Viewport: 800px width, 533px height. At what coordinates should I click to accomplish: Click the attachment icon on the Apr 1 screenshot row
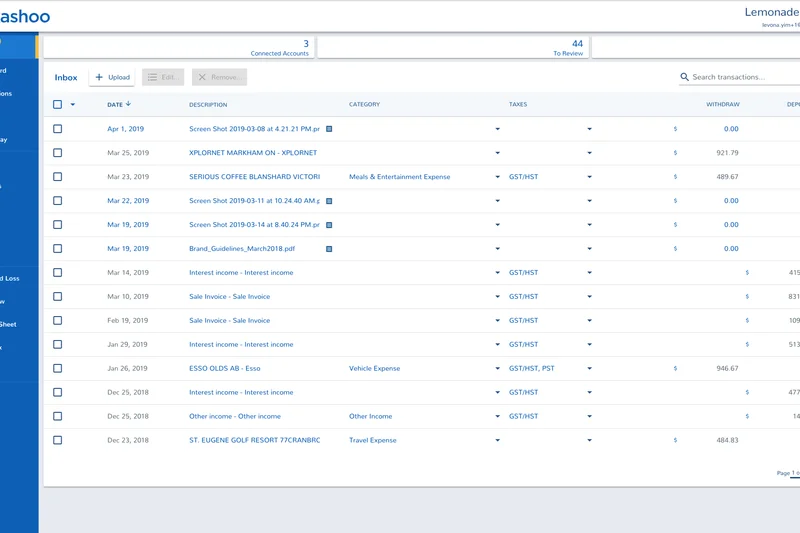[329, 129]
